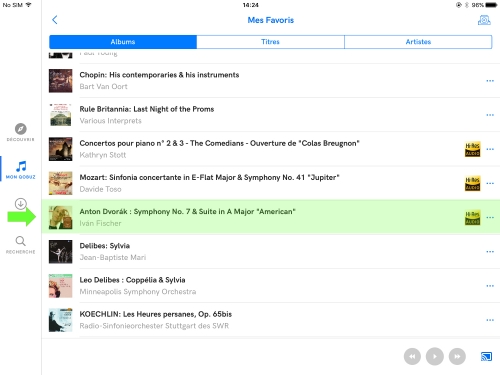Skip to next track

coord(457,356)
